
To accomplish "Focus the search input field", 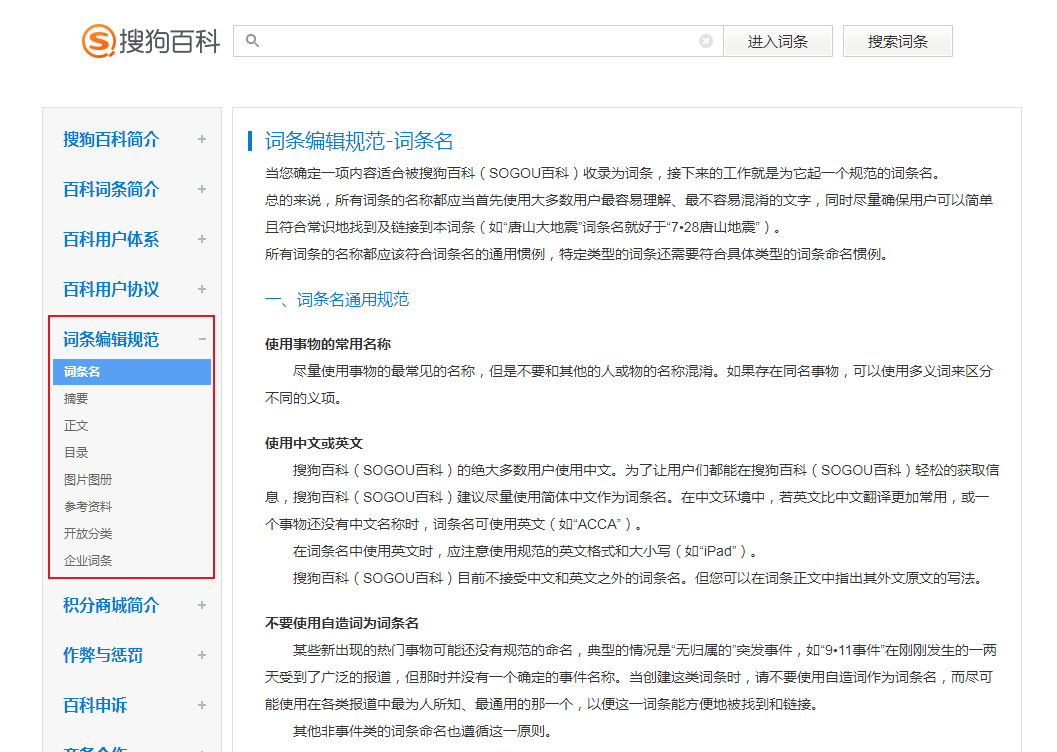I will [x=478, y=41].
